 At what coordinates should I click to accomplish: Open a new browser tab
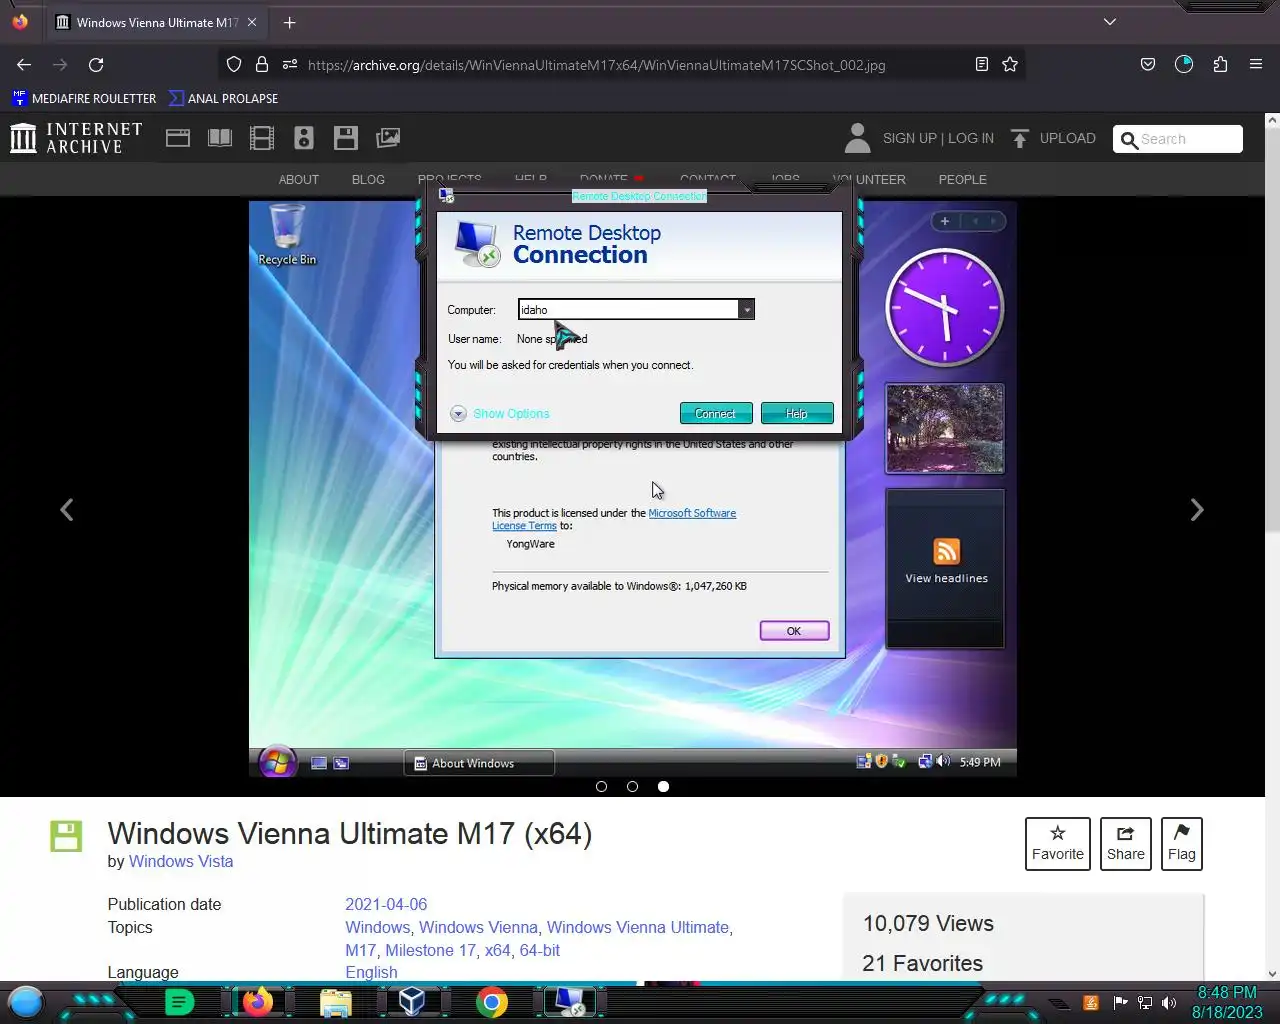(289, 22)
